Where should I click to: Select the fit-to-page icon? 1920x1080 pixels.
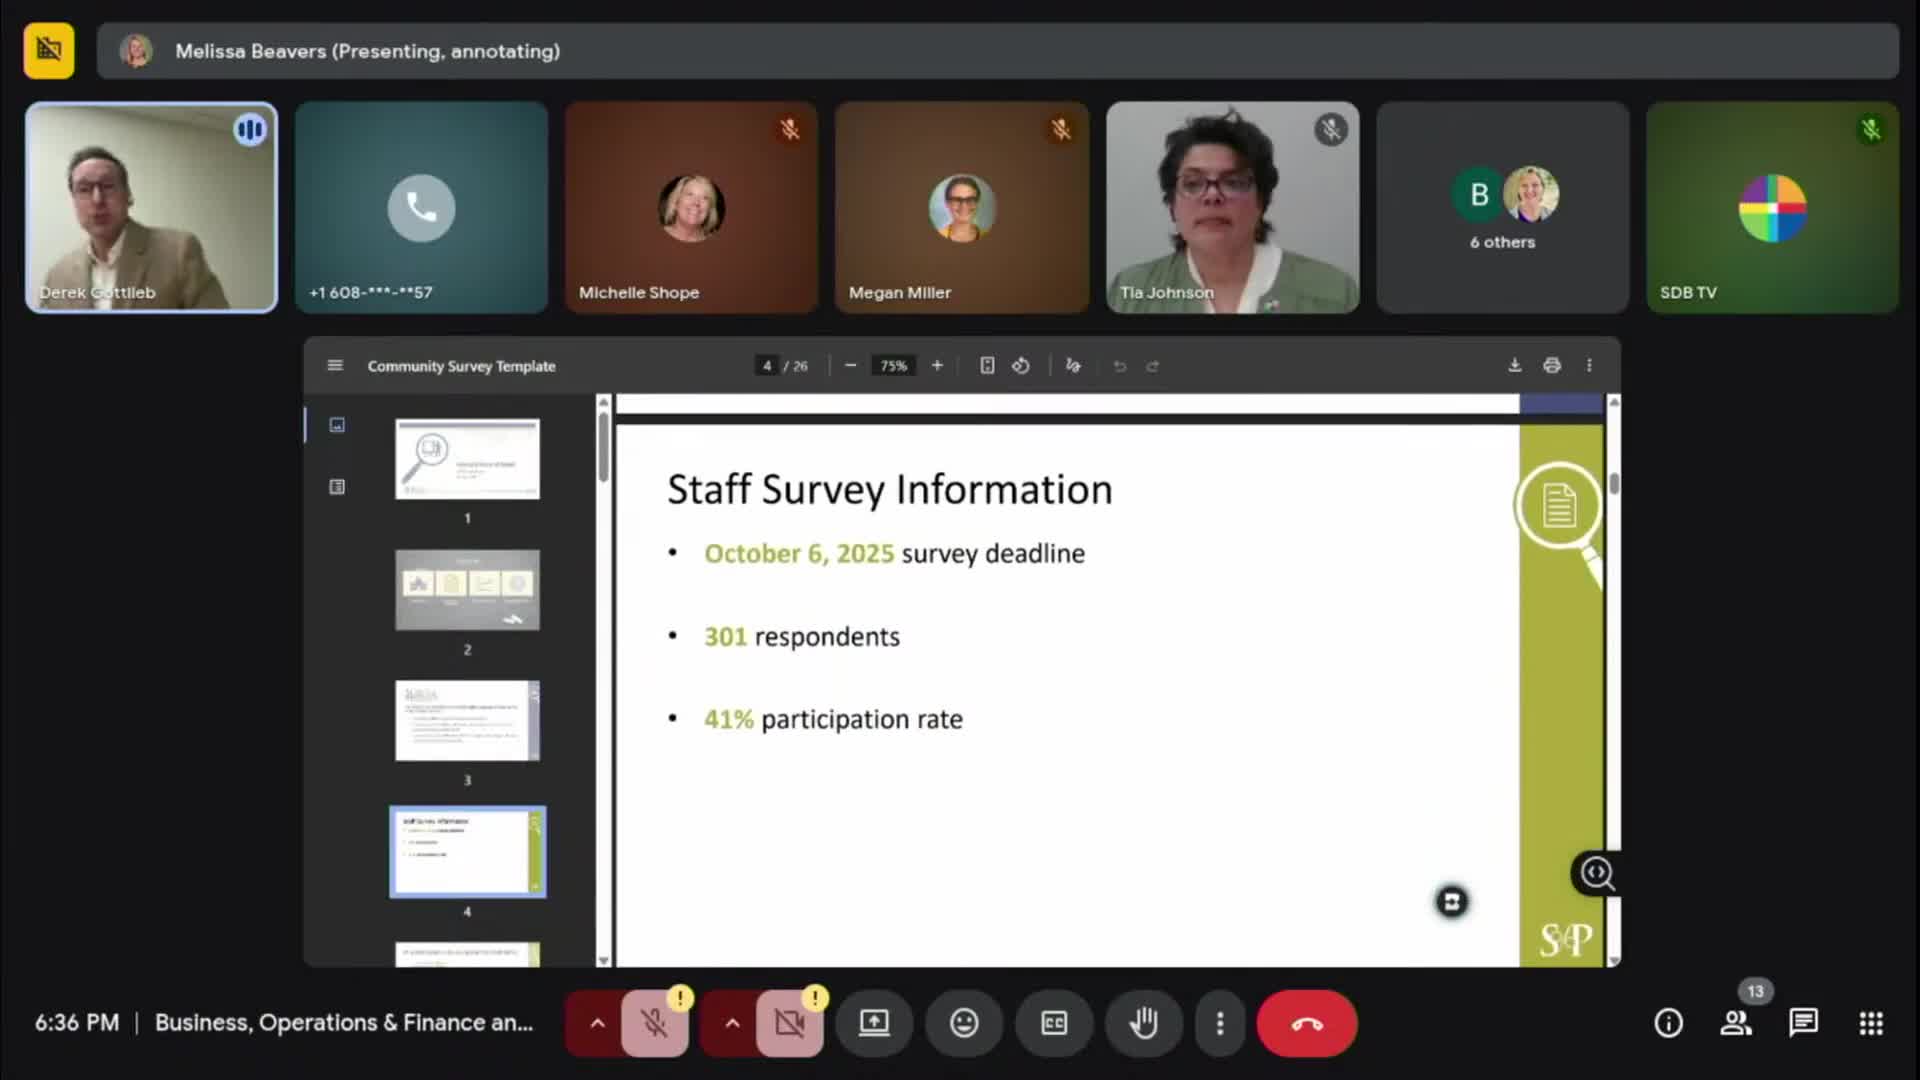pos(987,365)
